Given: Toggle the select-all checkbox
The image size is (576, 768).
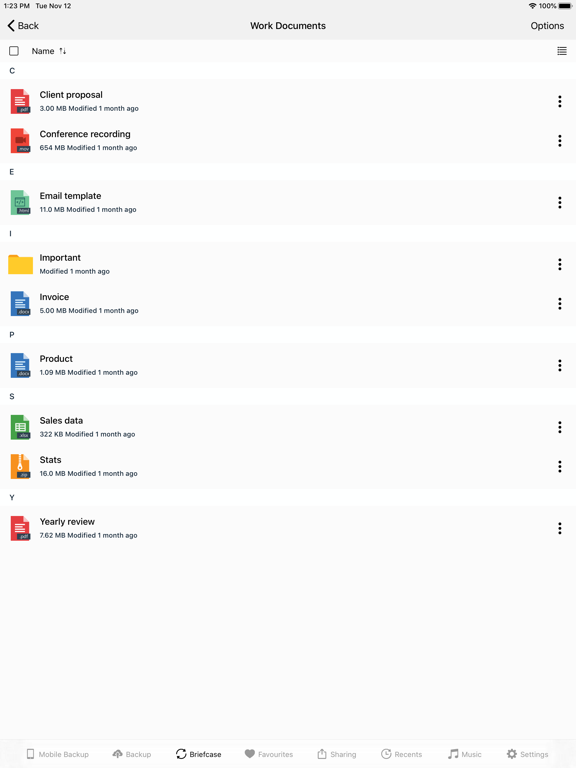Looking at the screenshot, I should click(14, 51).
